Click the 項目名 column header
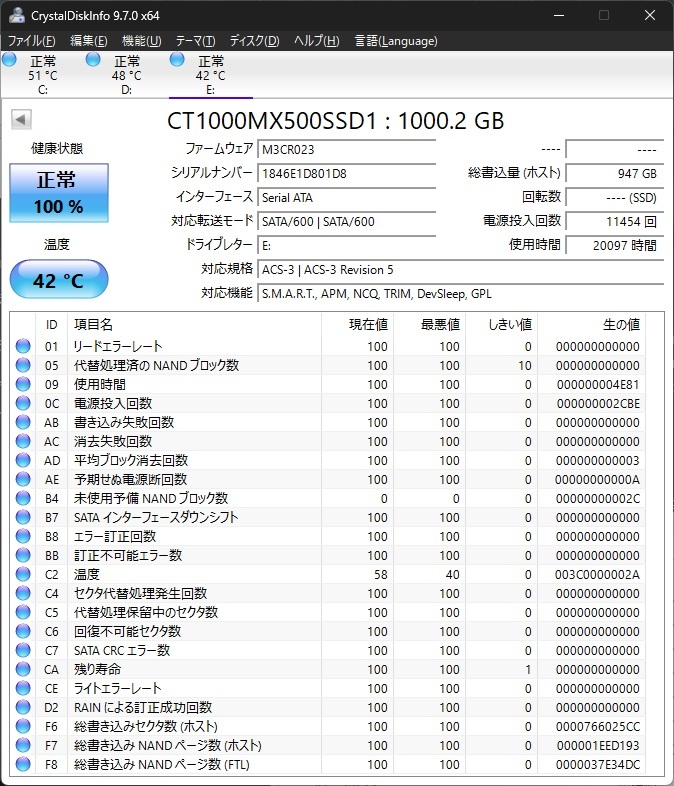Viewport: 674px width, 786px height. click(x=194, y=324)
